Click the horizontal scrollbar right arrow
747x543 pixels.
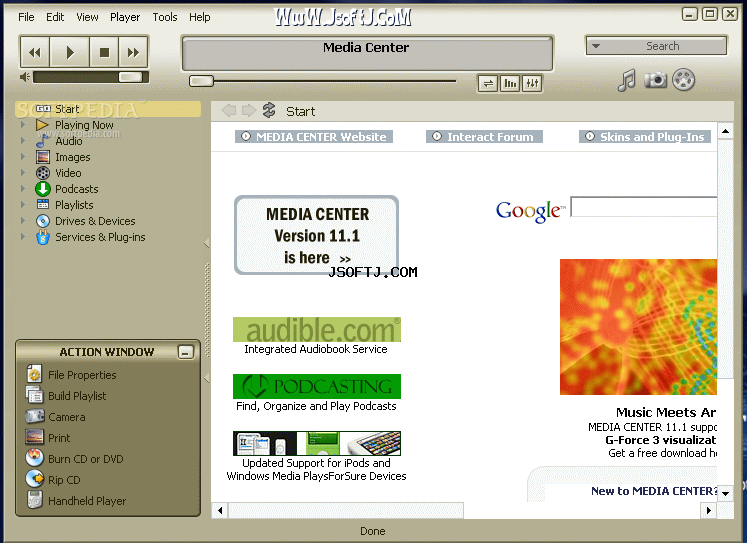708,511
